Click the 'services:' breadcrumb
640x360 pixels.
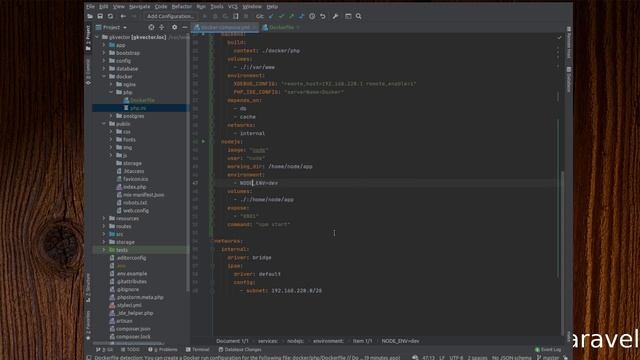click(x=268, y=341)
